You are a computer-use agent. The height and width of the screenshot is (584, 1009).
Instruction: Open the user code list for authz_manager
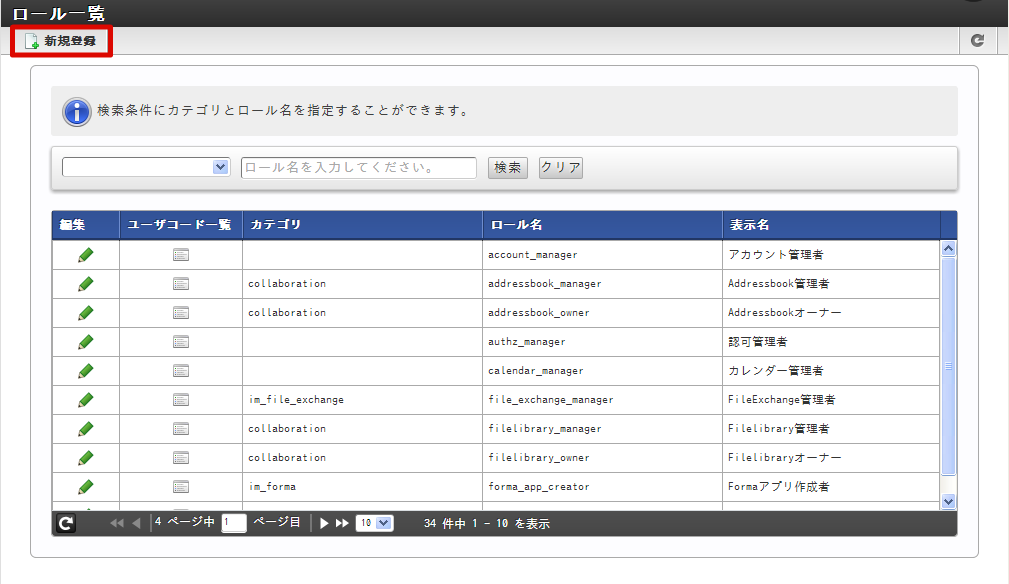coord(181,342)
